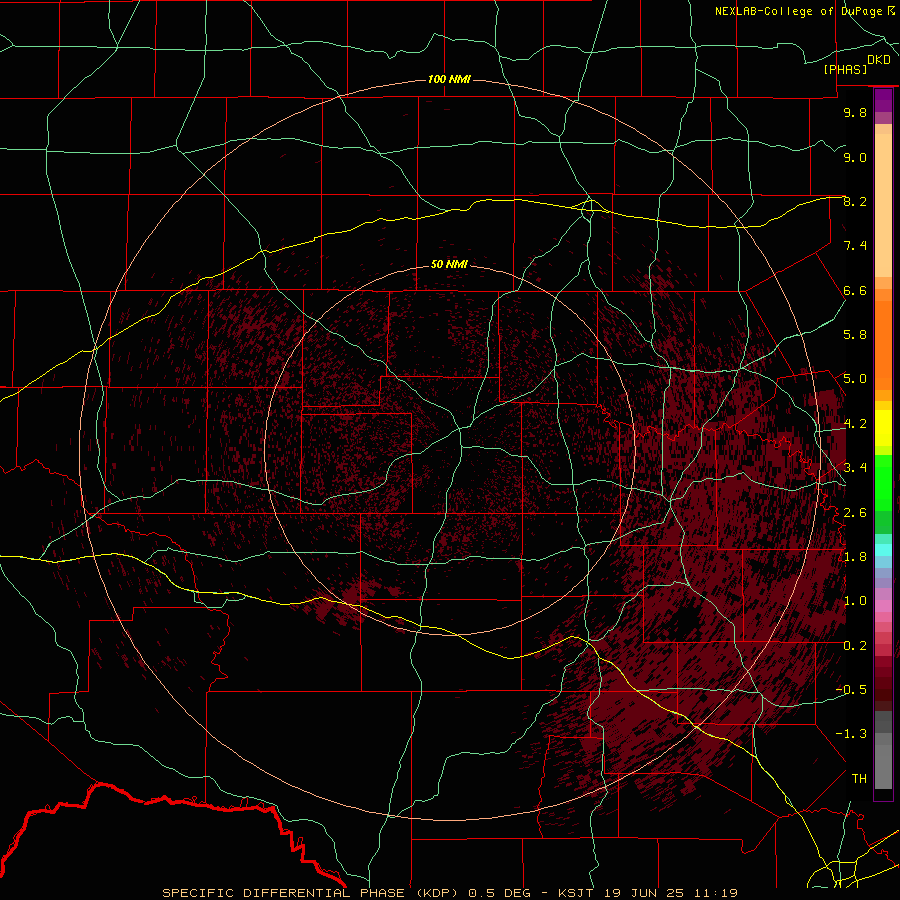Click the -0.5 value on the scale
Image resolution: width=900 pixels, height=900 pixels.
pyautogui.click(x=851, y=690)
